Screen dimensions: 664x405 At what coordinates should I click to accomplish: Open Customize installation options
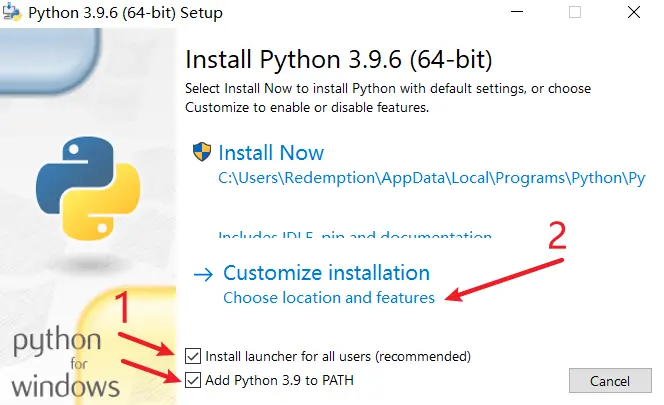pyautogui.click(x=326, y=273)
